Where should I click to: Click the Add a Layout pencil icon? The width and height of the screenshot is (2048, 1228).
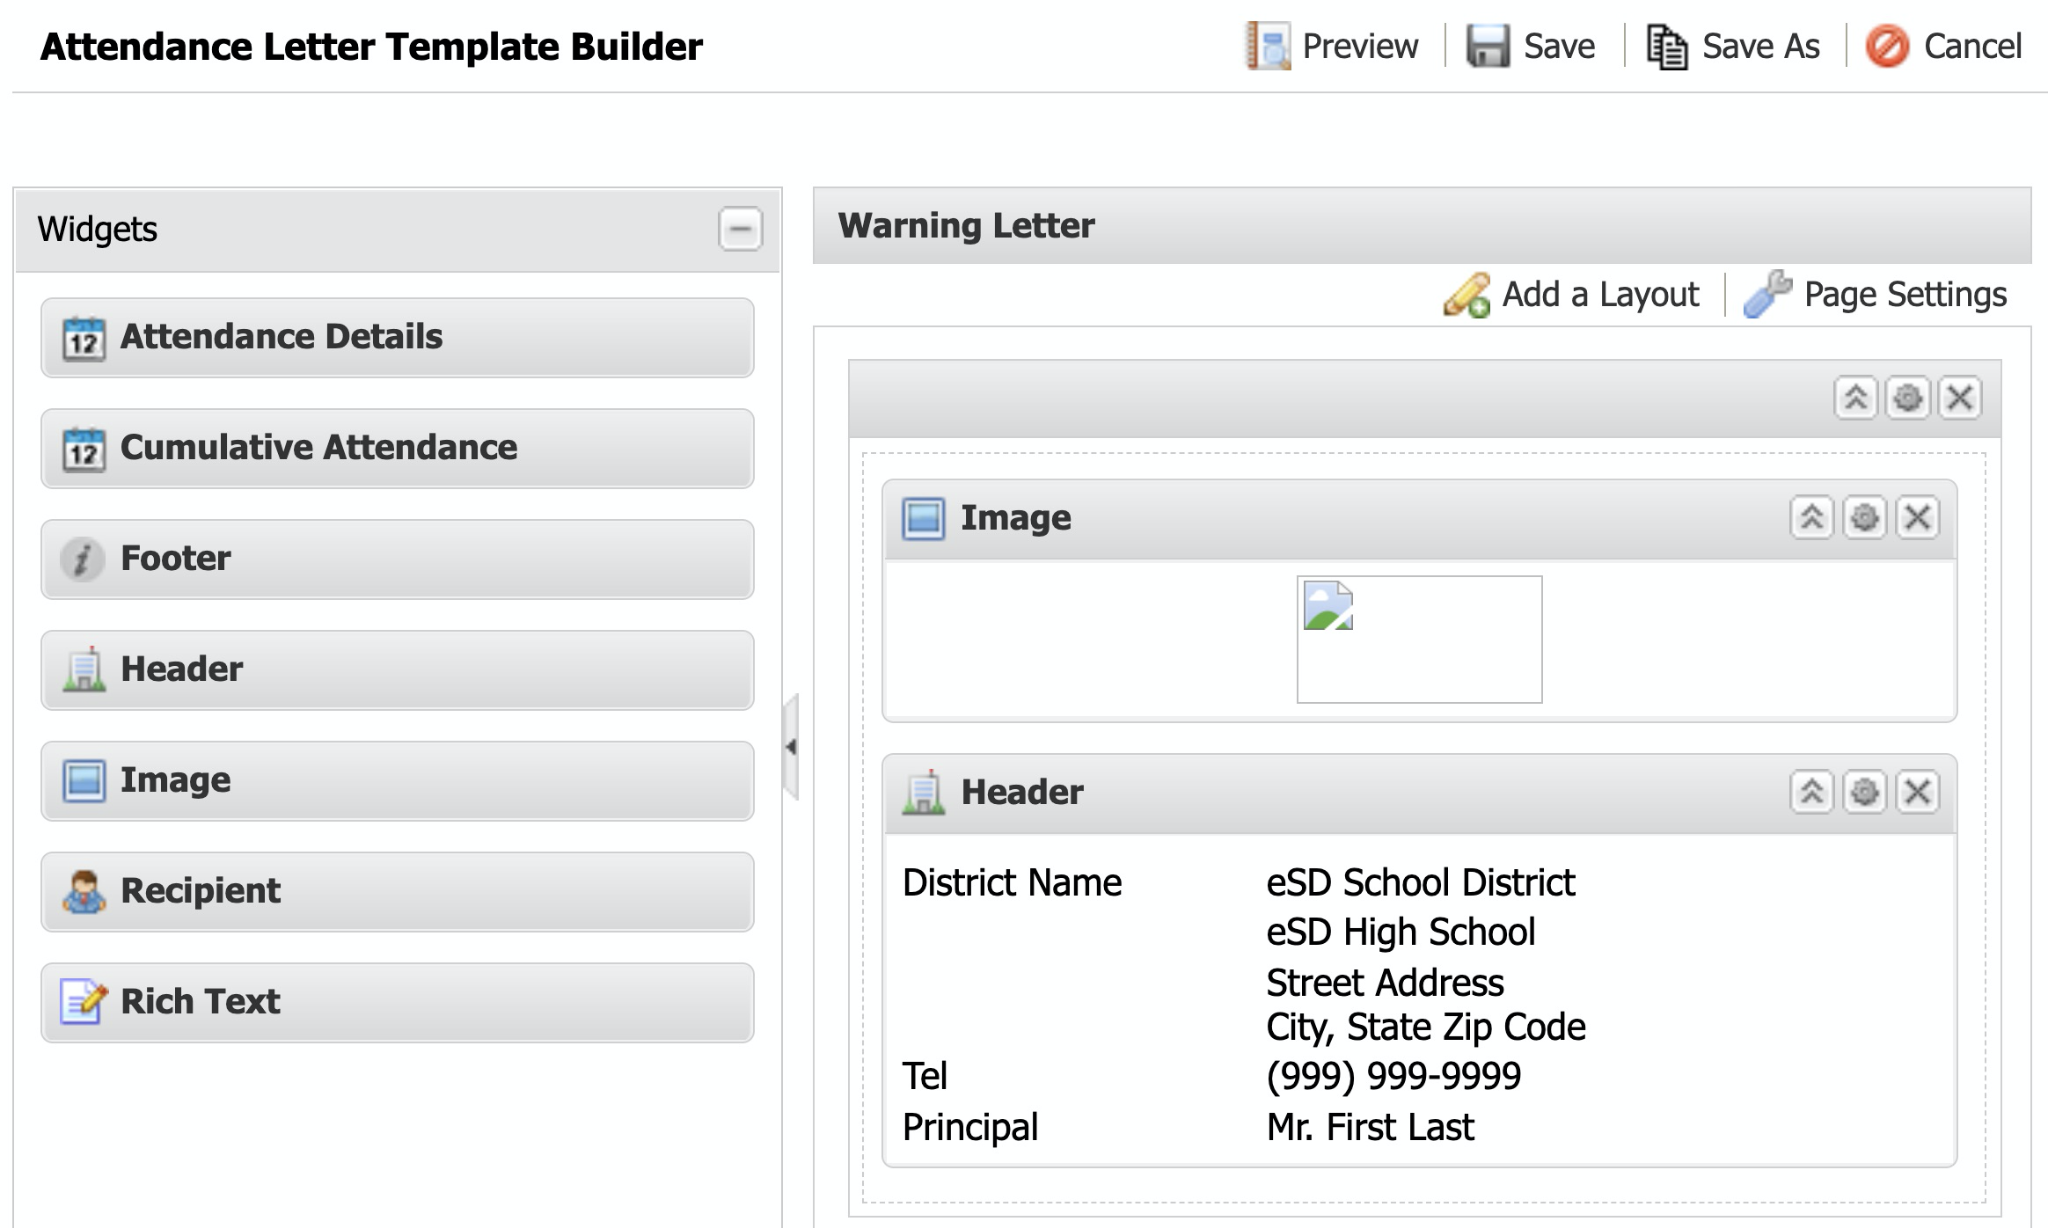1466,295
